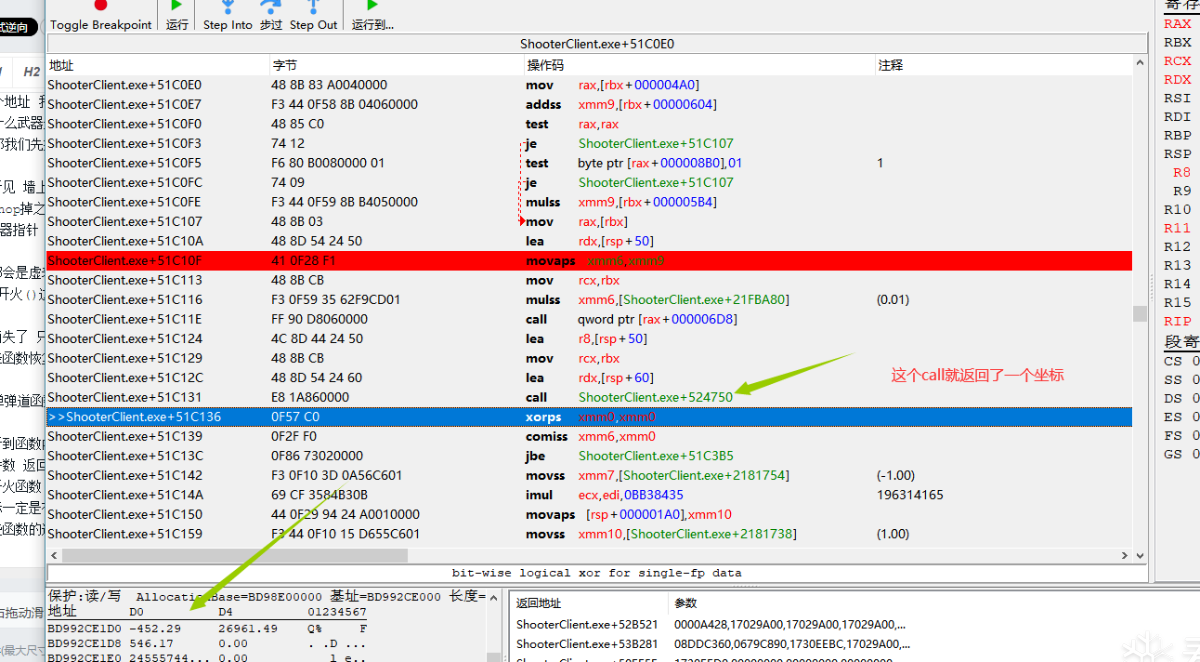Click the je instruction at ShooterClient.exe+51C0F3
1200x662 pixels.
pyautogui.click(x=589, y=143)
